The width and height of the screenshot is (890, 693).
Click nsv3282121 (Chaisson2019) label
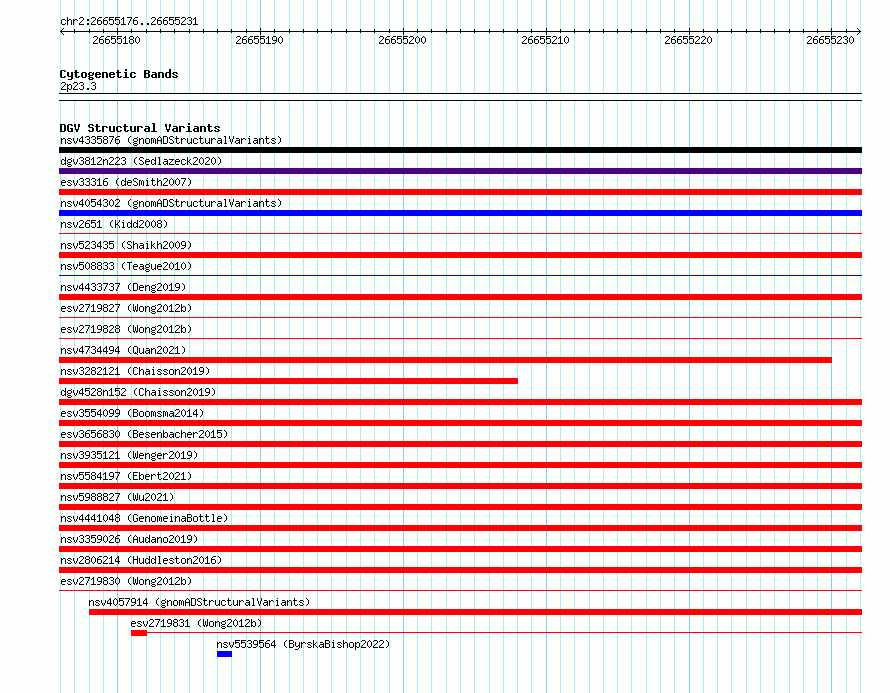135,371
